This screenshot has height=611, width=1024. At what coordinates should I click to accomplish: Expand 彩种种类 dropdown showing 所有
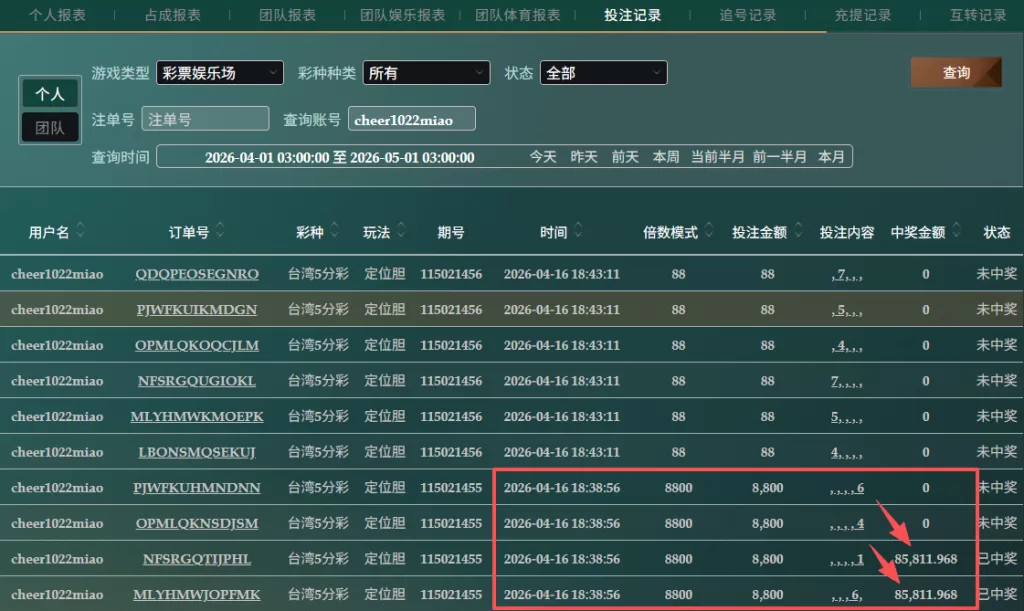426,73
